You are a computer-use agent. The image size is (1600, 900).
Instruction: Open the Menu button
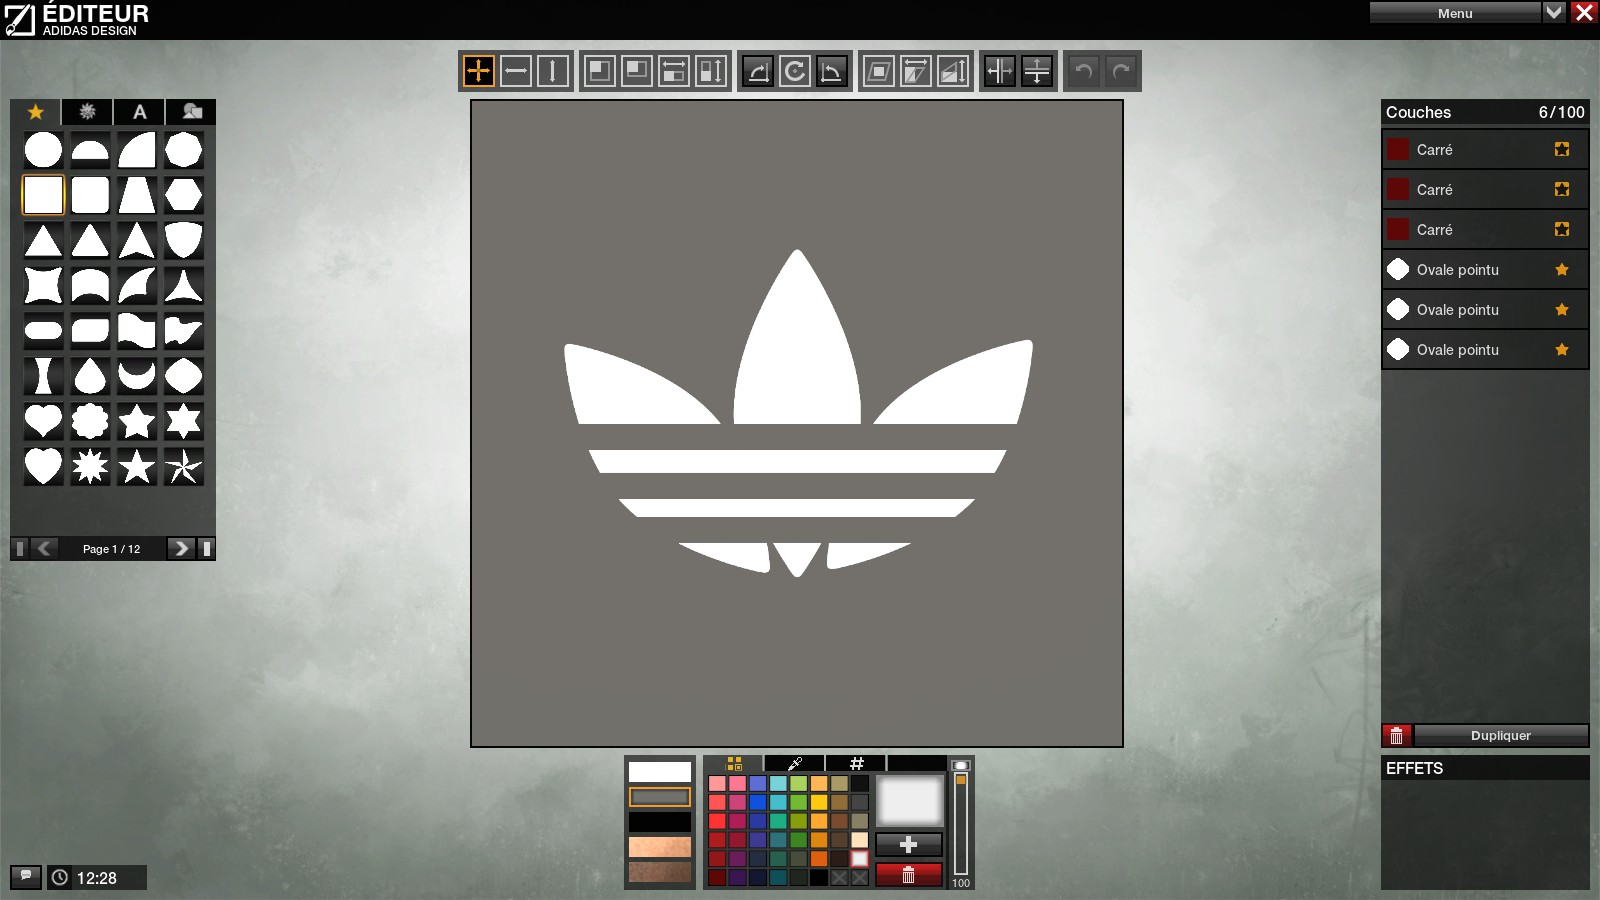click(x=1455, y=13)
